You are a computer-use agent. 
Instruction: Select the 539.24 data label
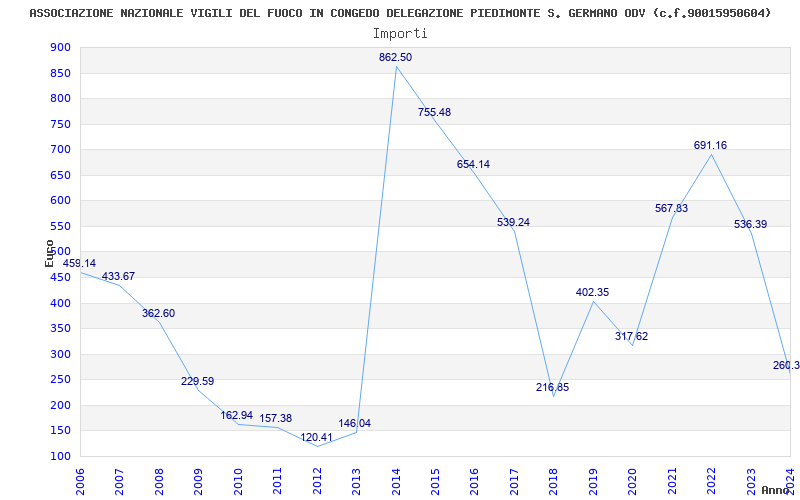513,222
